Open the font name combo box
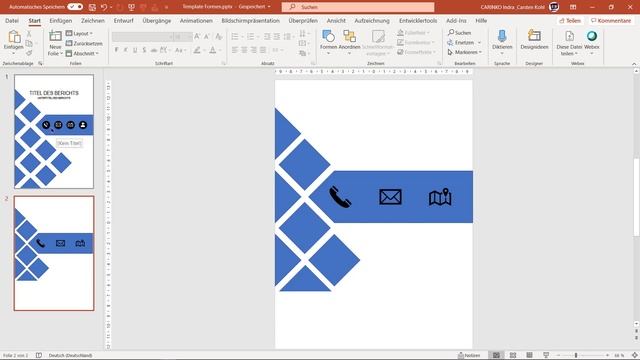Viewport: 640px width, 360px height. pos(143,37)
